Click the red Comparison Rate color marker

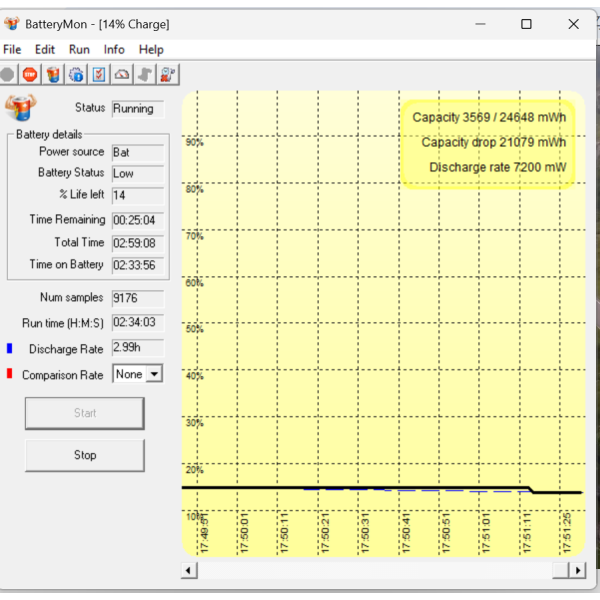[x=10, y=373]
